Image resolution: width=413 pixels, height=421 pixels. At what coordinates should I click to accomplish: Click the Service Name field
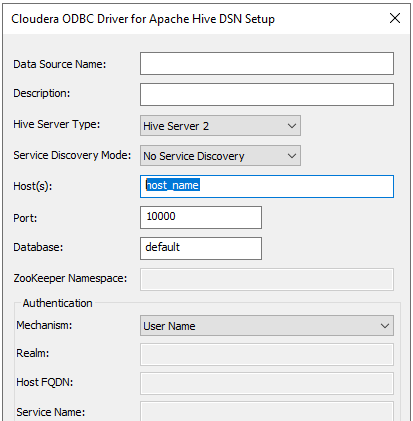267,412
